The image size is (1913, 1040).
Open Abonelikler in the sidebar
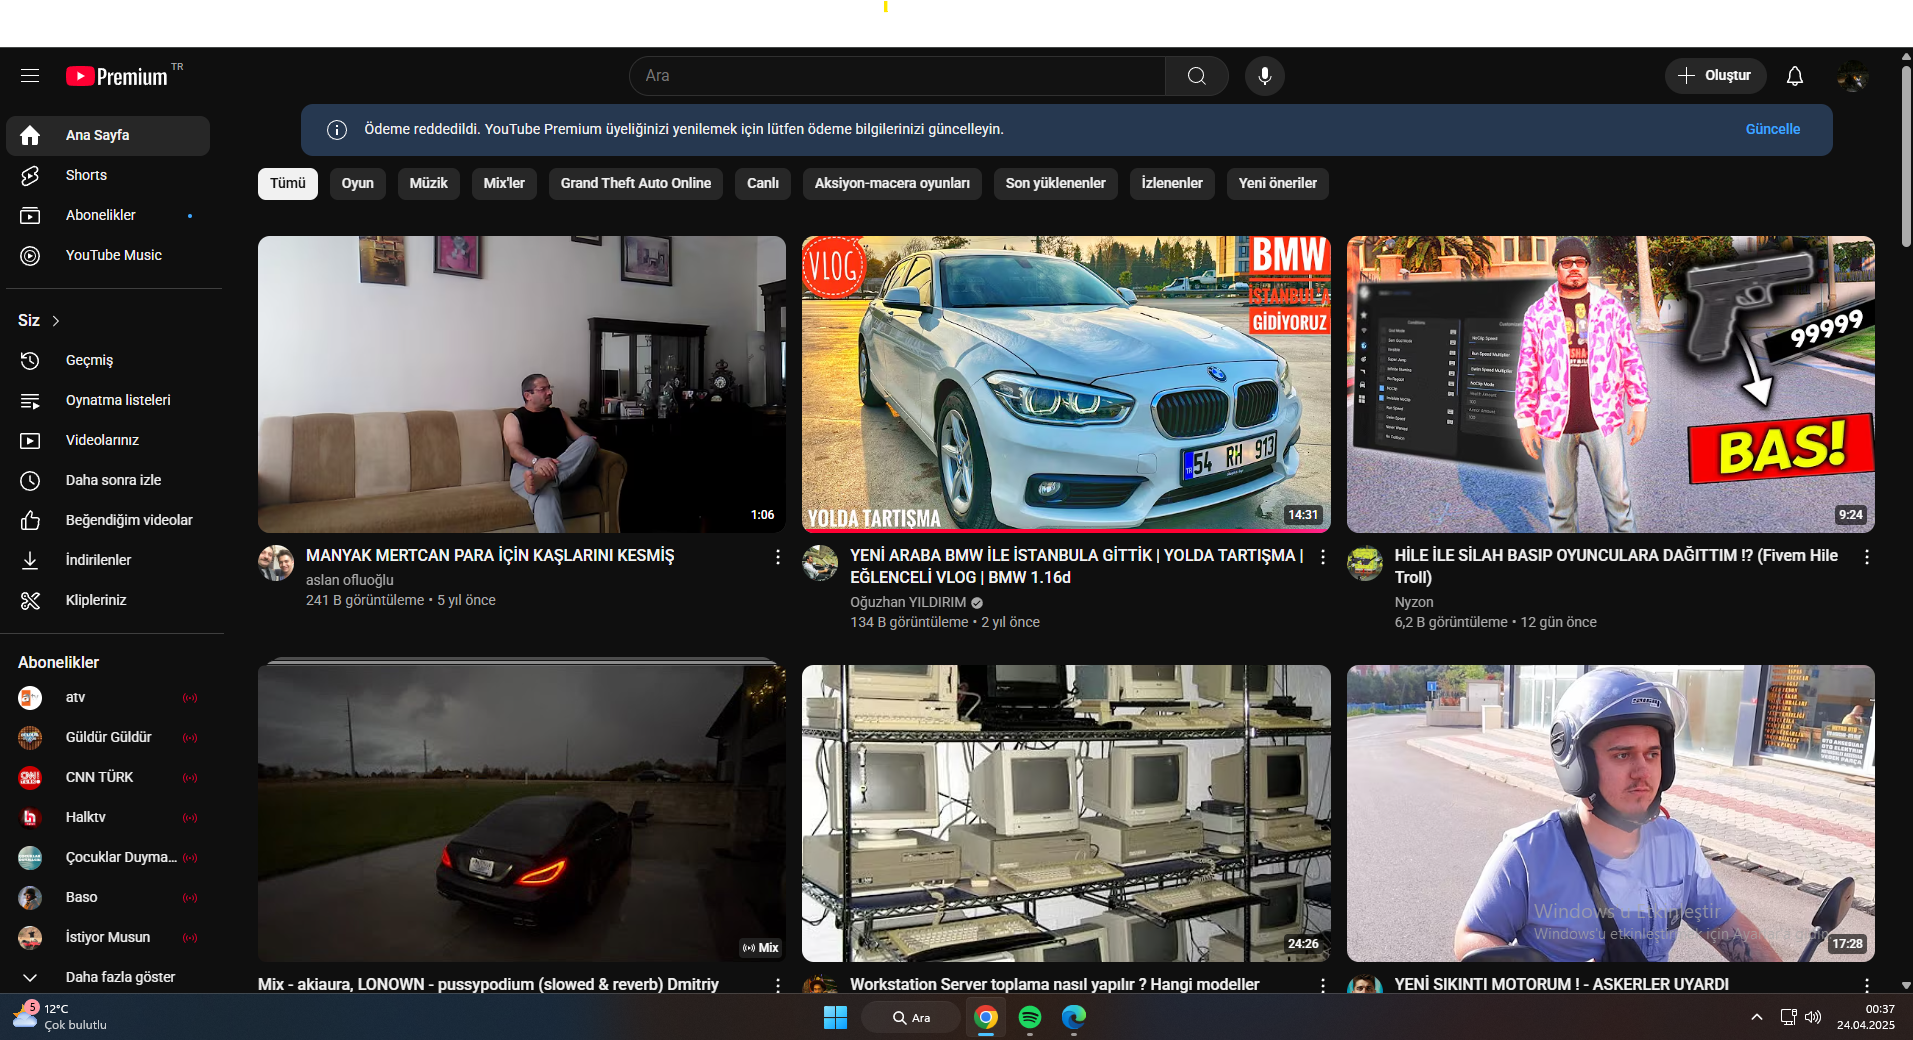108,215
